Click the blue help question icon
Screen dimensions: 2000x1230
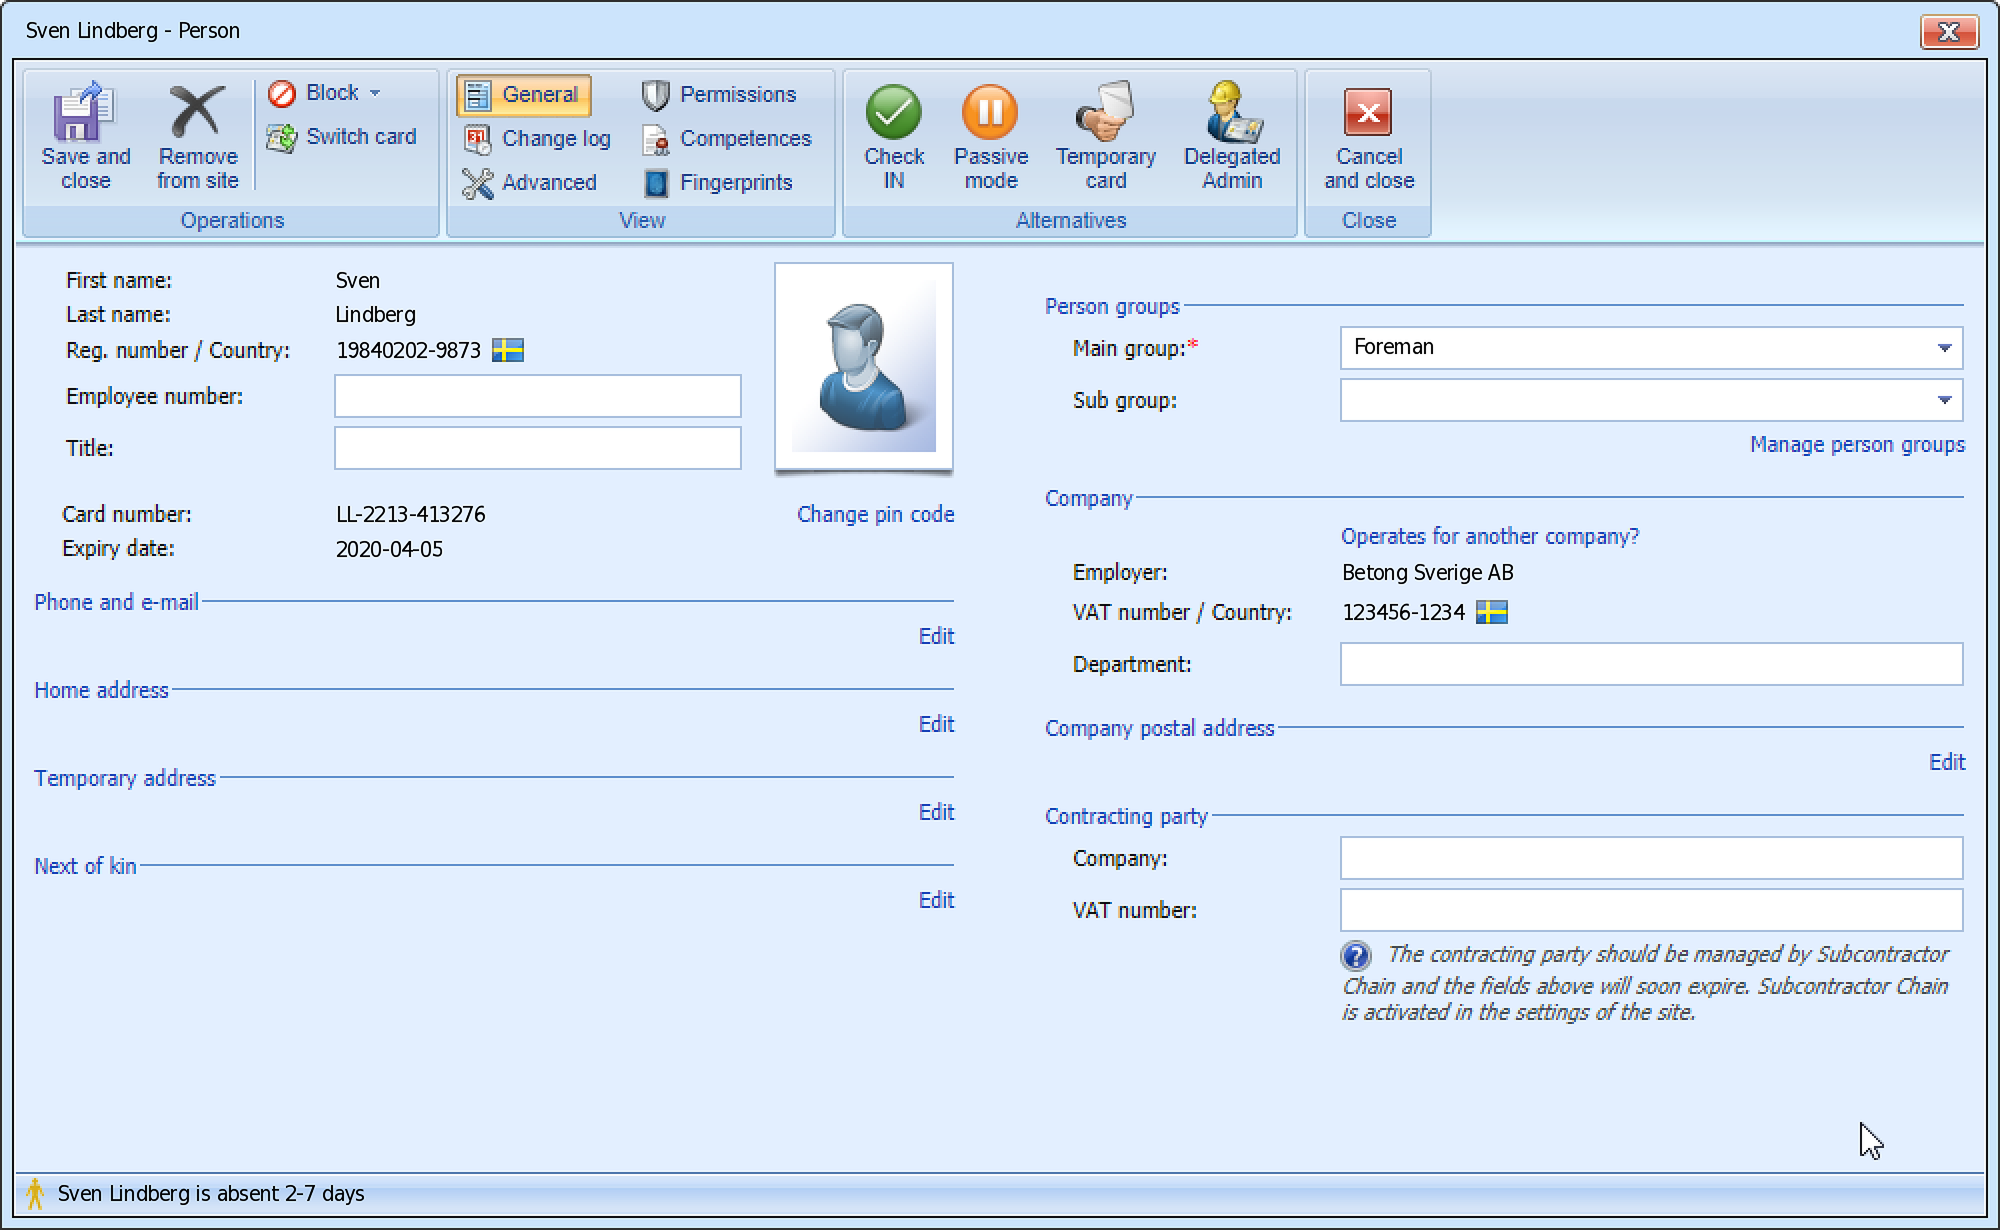pos(1356,956)
